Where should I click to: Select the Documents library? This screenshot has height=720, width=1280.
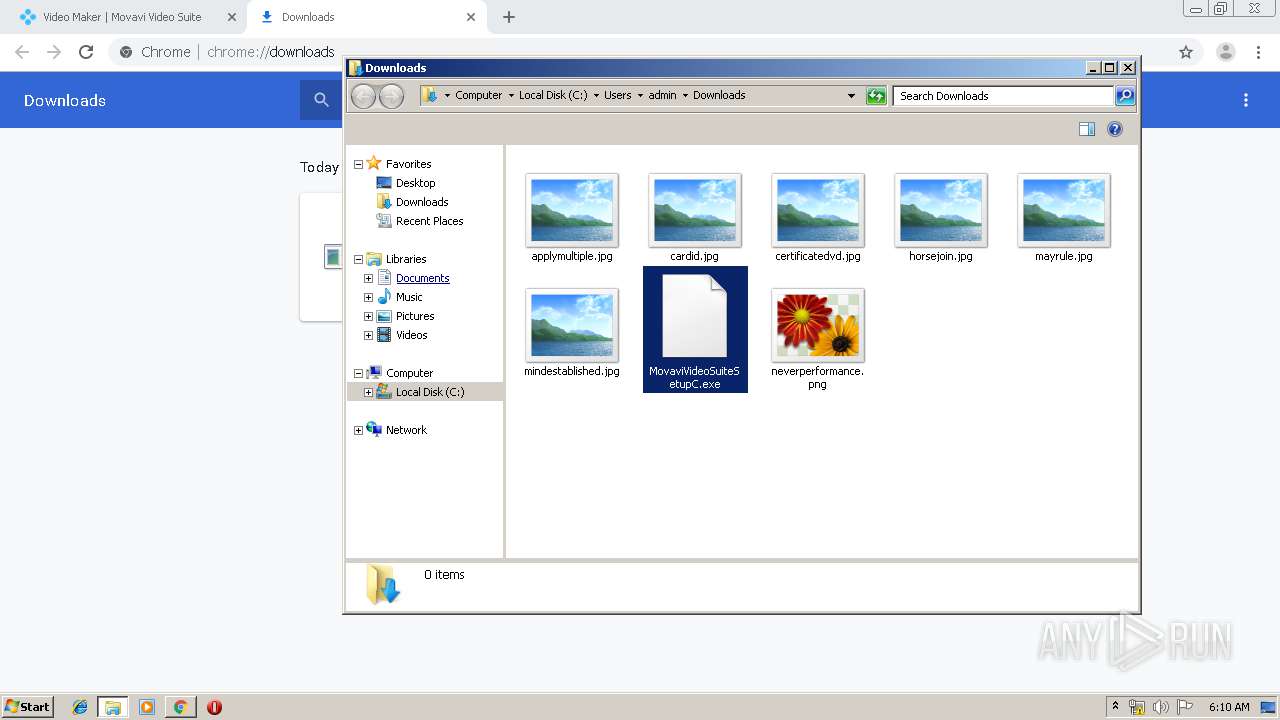pyautogui.click(x=422, y=278)
